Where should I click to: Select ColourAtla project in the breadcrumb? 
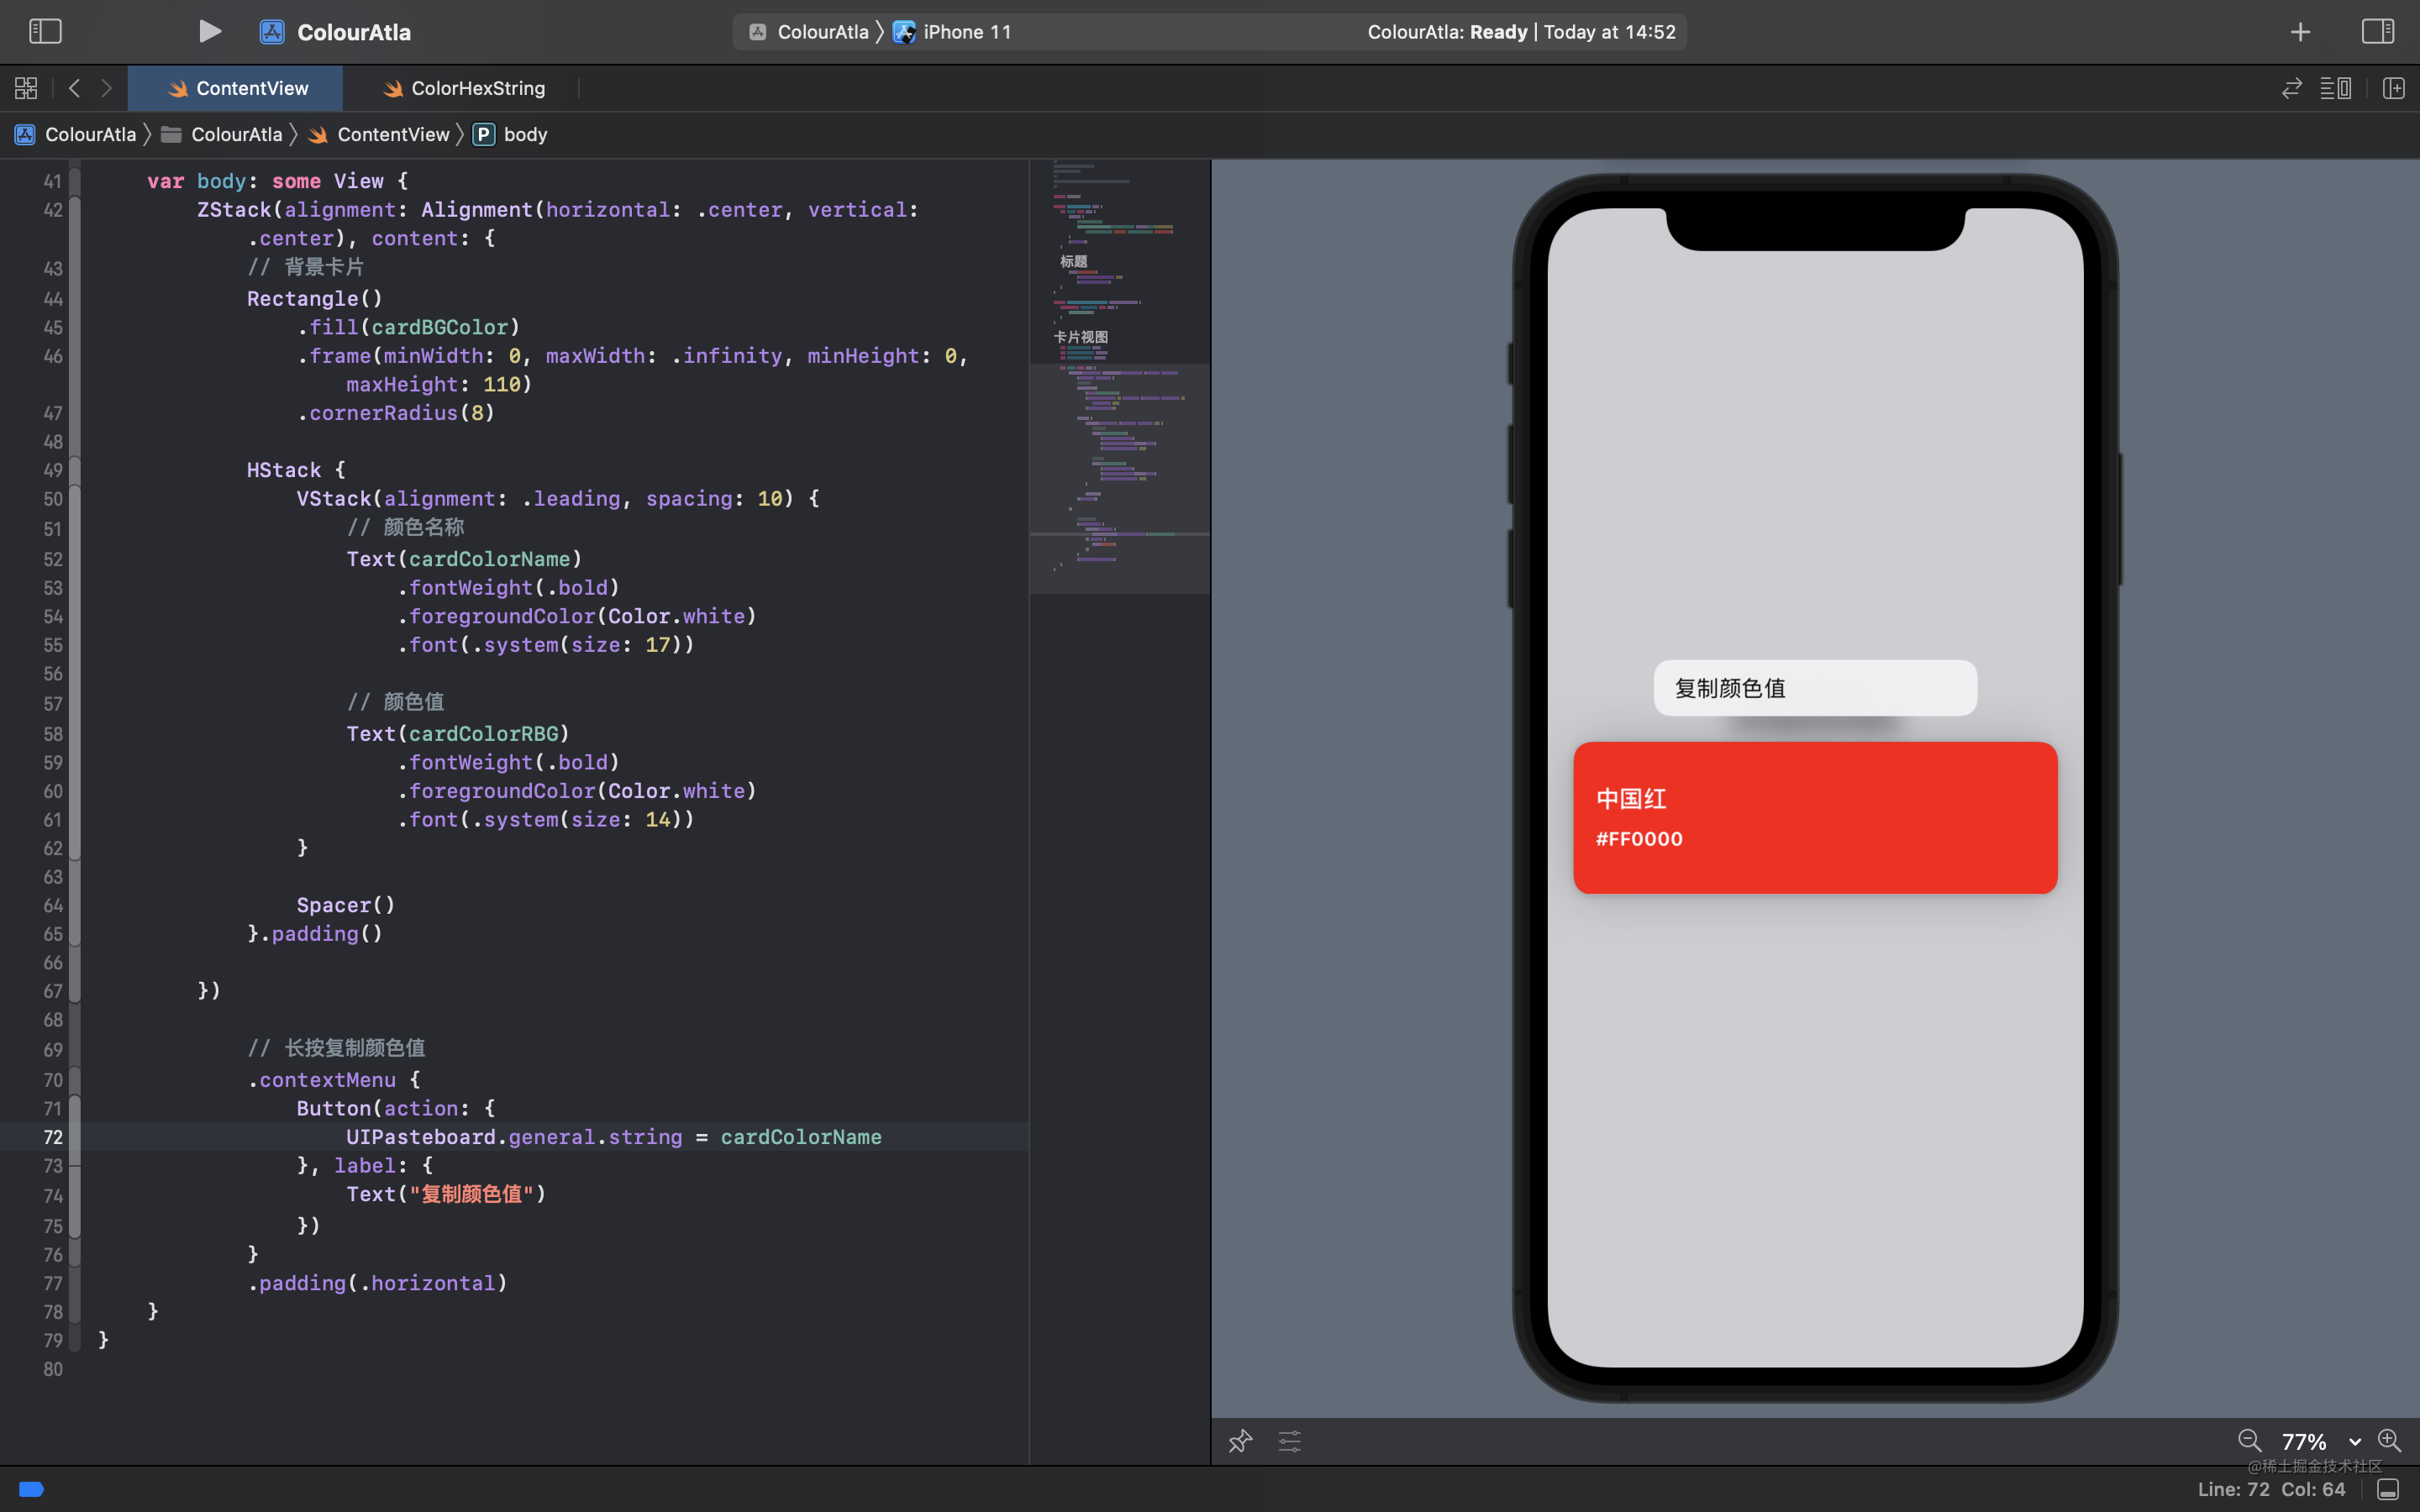coord(76,134)
